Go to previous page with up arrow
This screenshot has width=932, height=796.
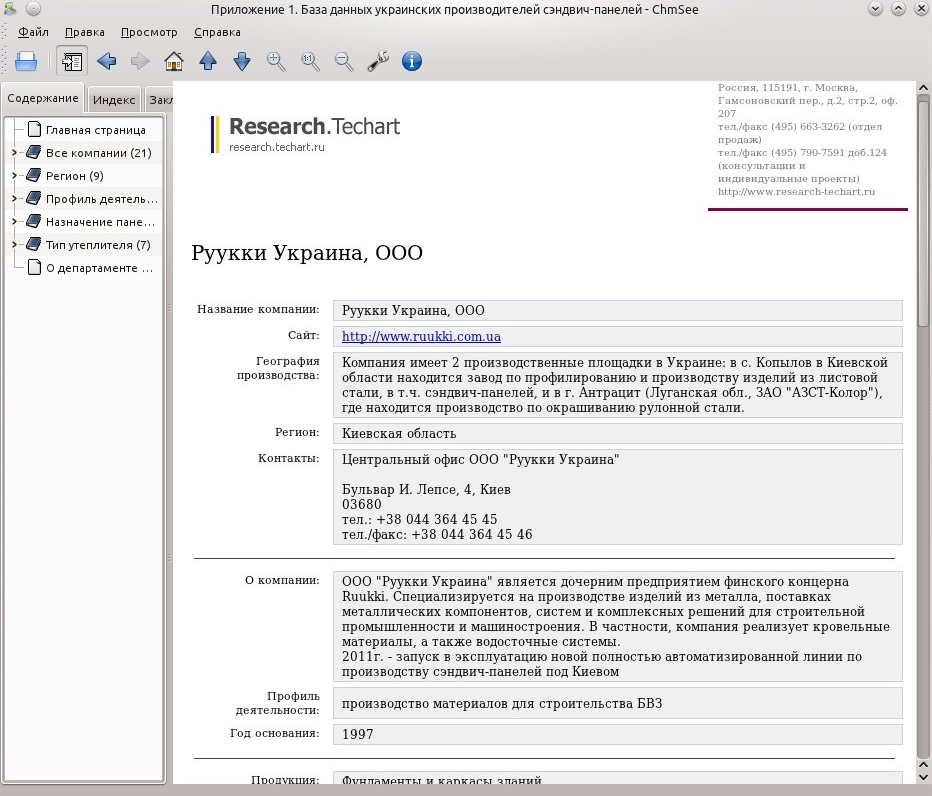[x=208, y=61]
